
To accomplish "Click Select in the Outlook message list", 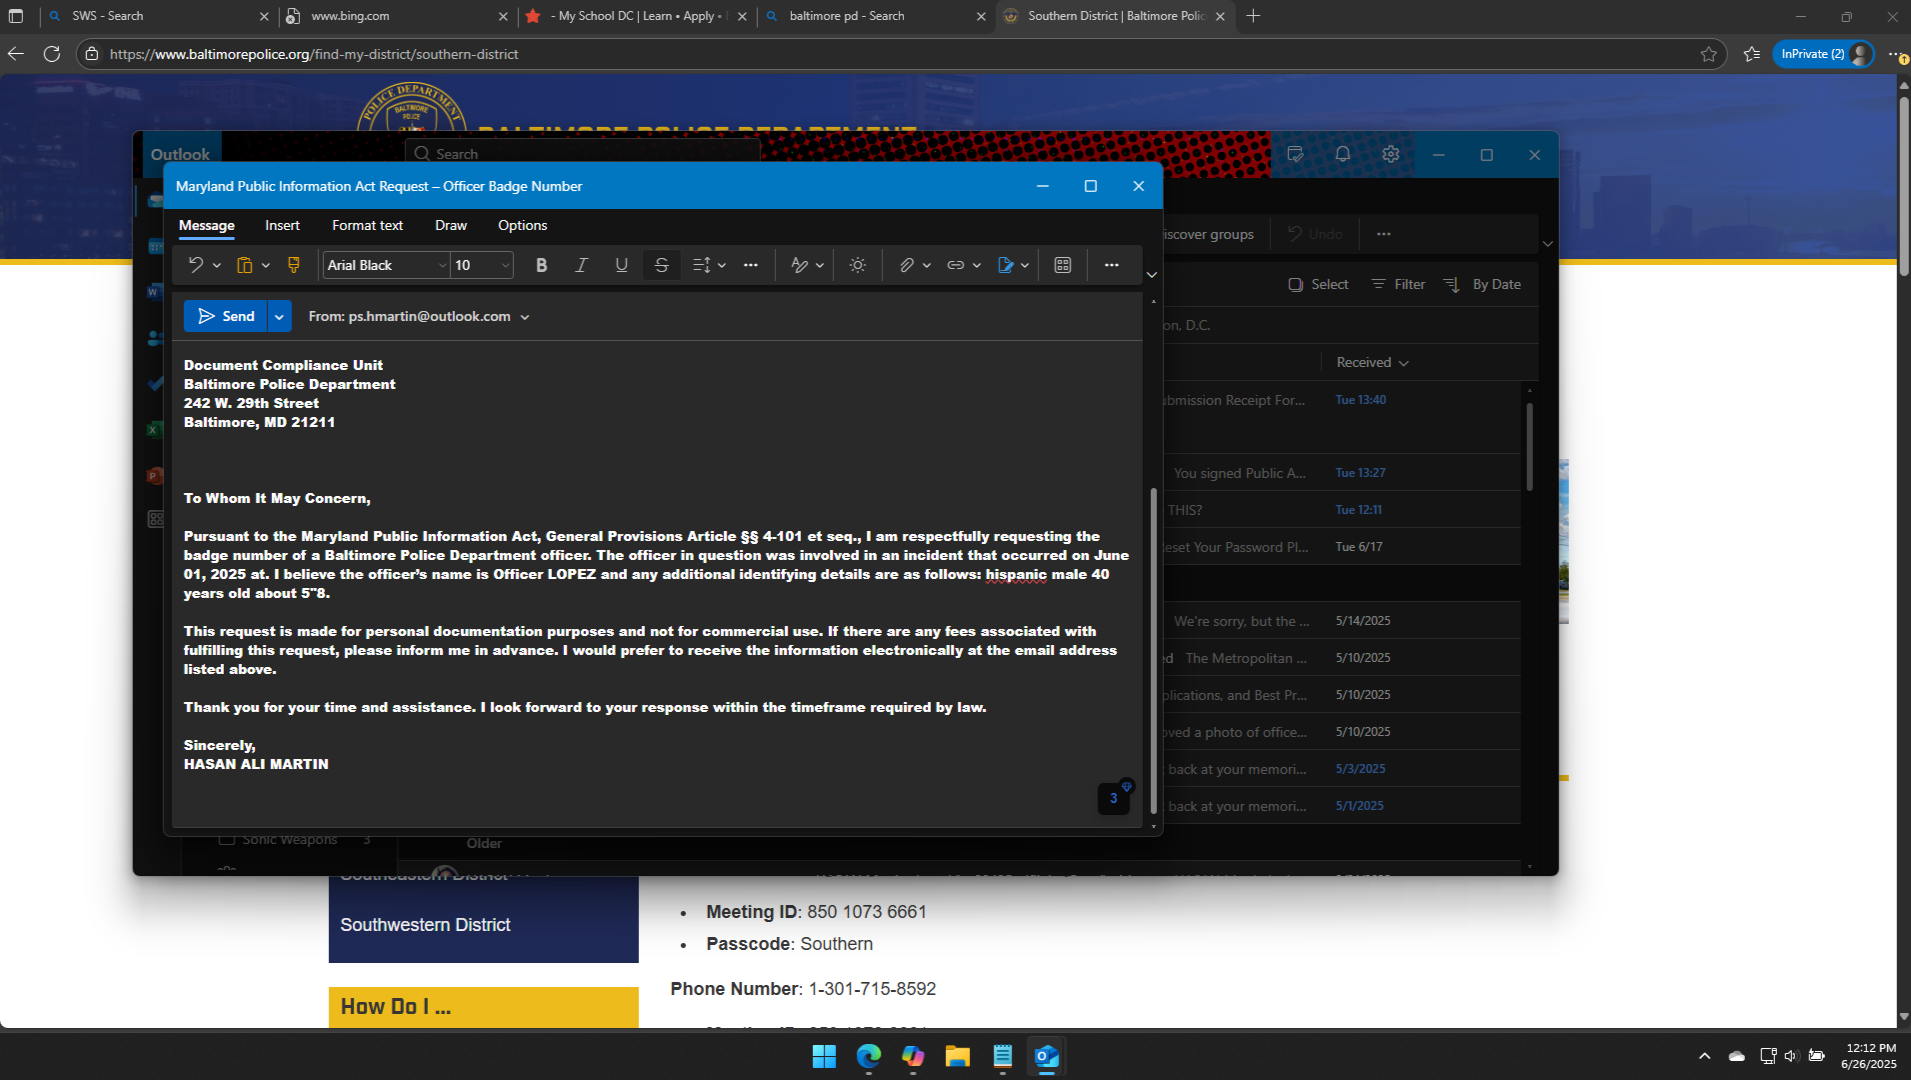I will [x=1319, y=285].
